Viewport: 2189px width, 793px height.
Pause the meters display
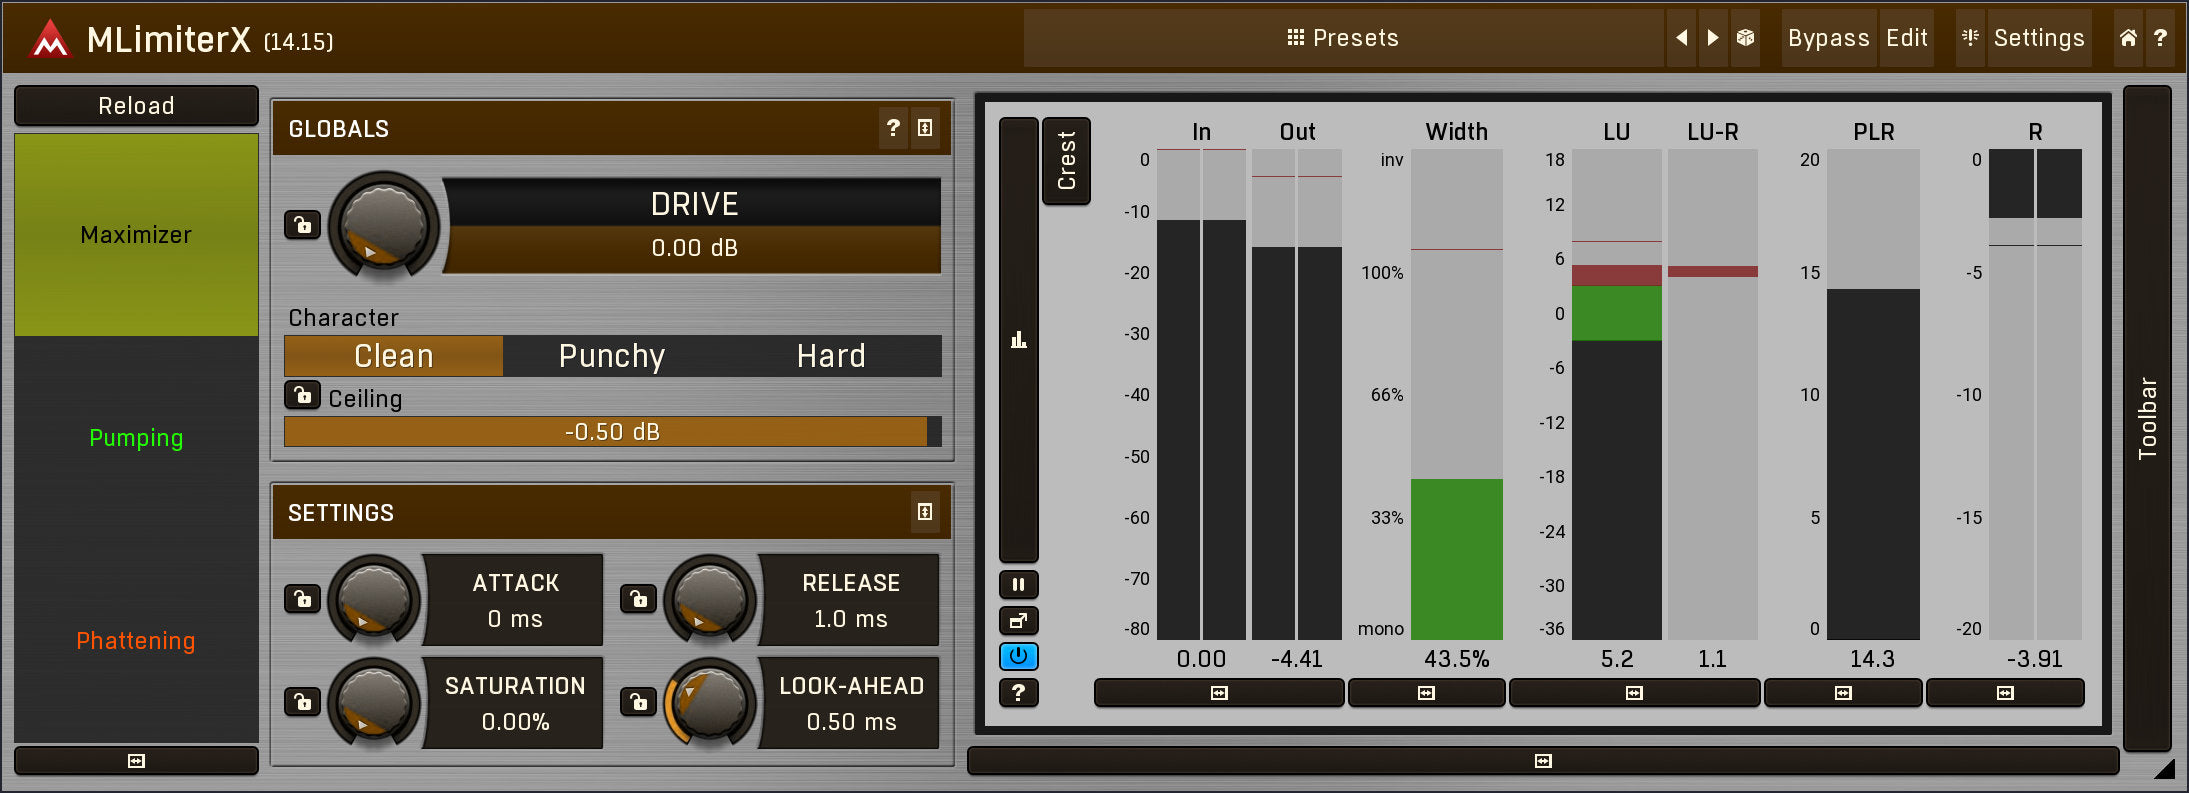pyautogui.click(x=1018, y=585)
